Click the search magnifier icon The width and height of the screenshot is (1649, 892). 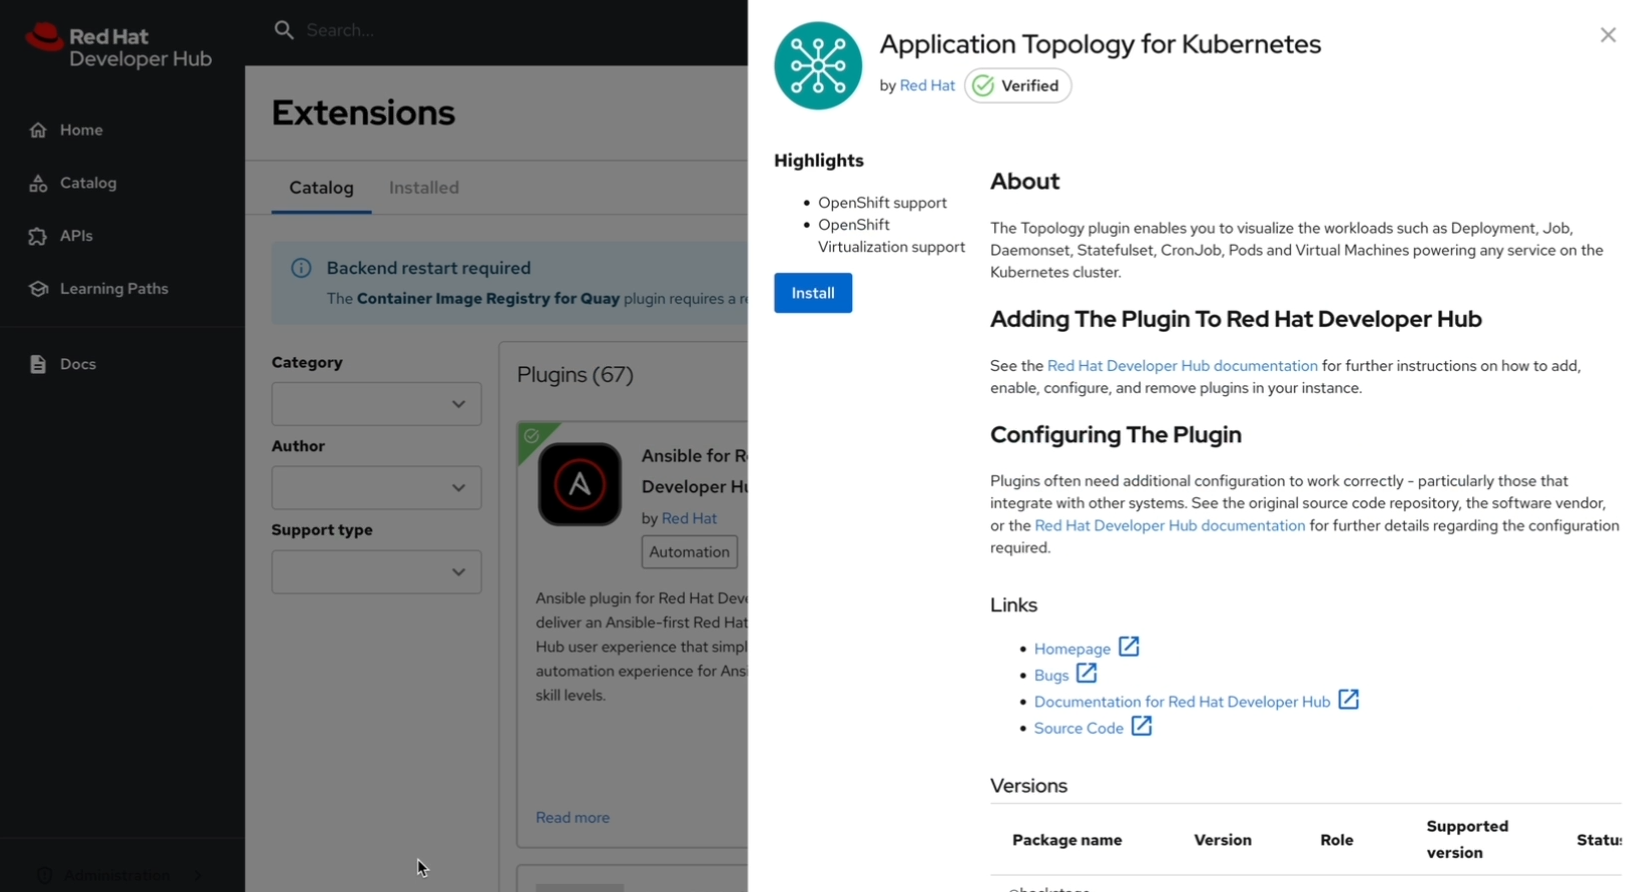click(x=284, y=30)
